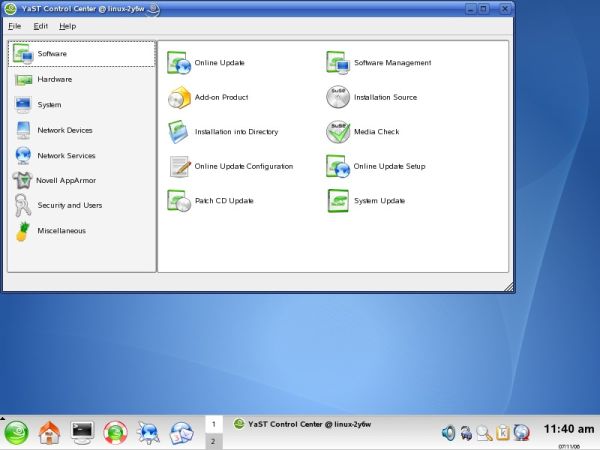Launch System Update icon
The image size is (600, 450).
(338, 201)
